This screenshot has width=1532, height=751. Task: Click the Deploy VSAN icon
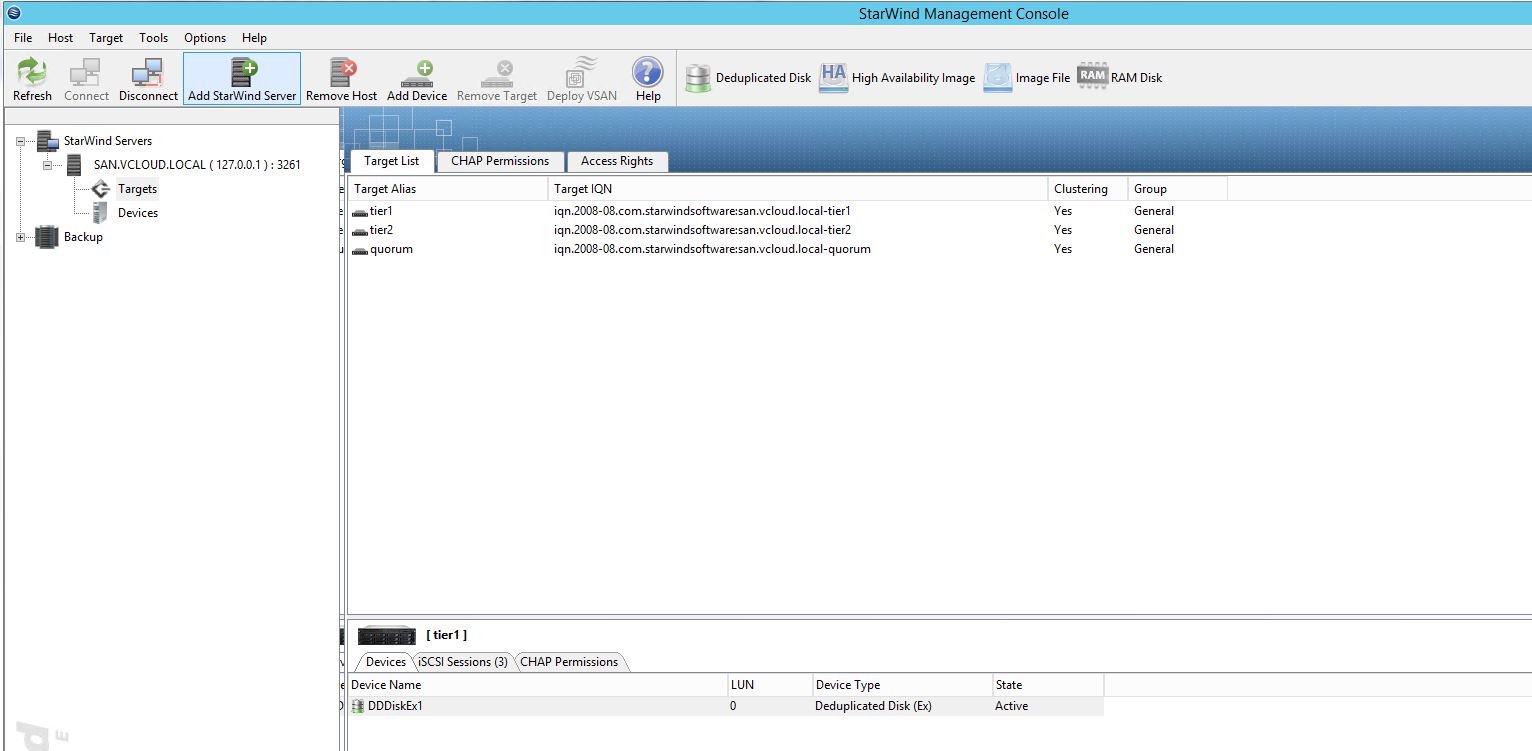pos(582,72)
